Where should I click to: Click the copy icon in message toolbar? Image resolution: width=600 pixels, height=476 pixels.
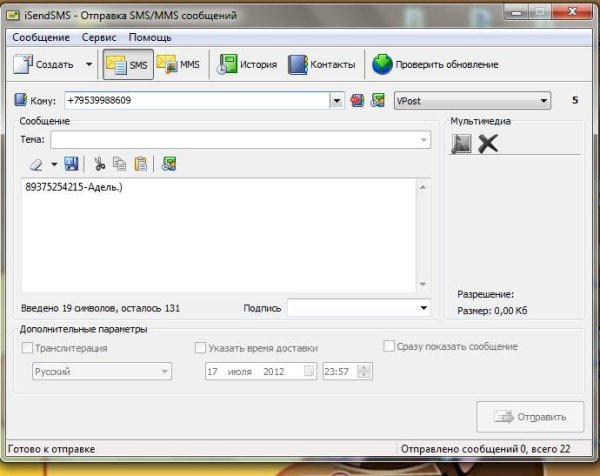pyautogui.click(x=119, y=164)
